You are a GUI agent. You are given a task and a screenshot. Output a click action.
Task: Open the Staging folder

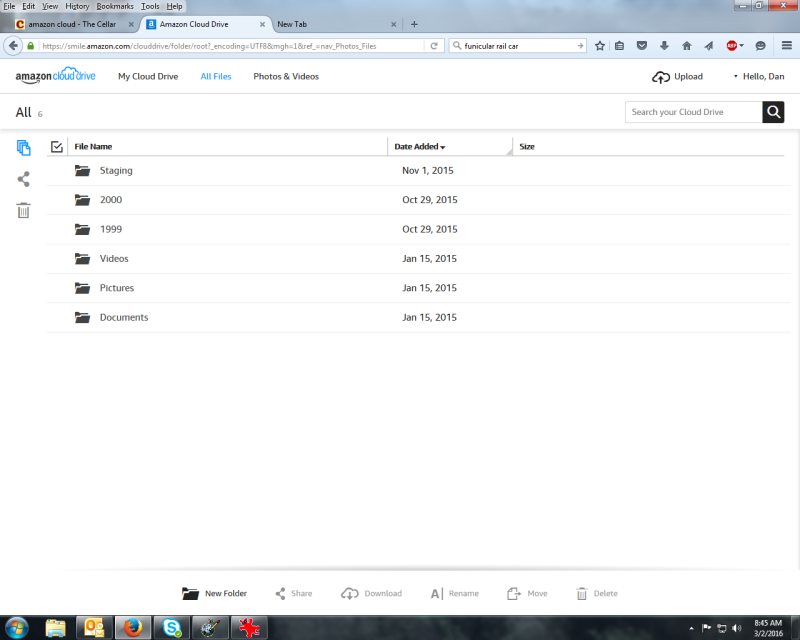116,171
